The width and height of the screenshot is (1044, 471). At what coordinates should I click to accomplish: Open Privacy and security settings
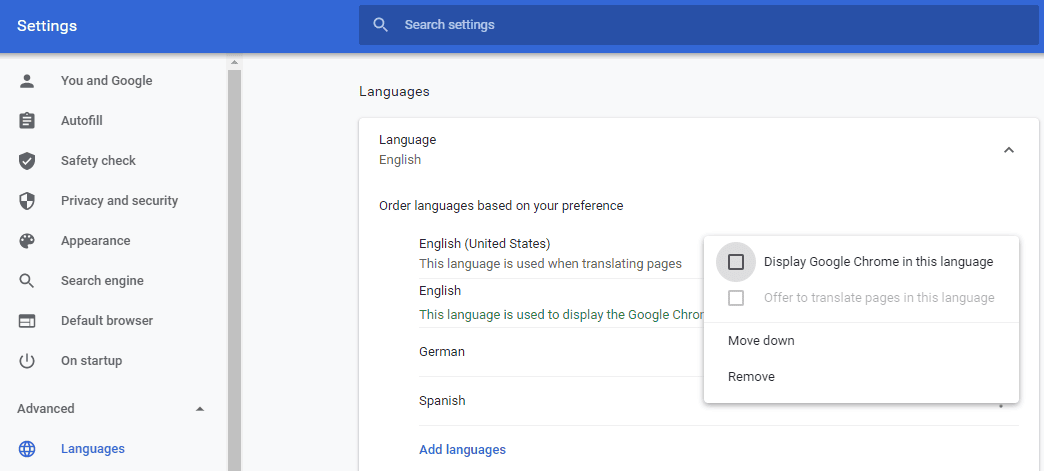point(119,201)
